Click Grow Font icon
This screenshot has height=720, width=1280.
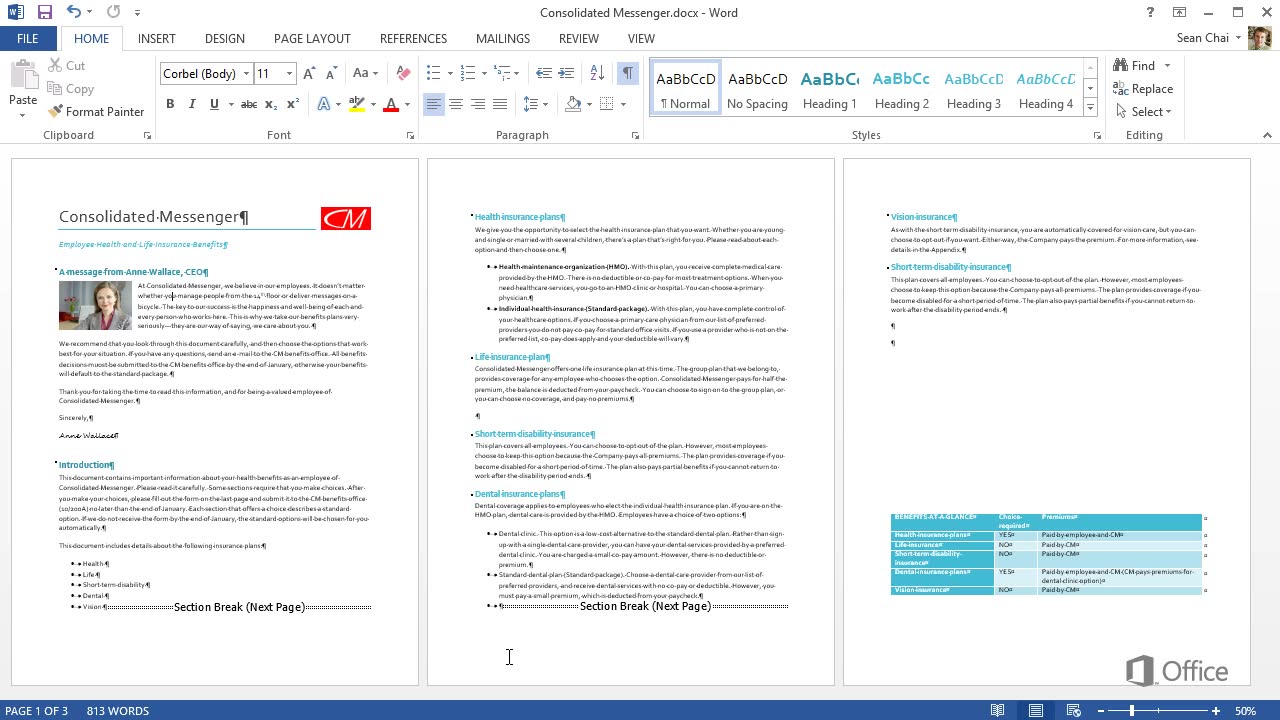[x=310, y=73]
